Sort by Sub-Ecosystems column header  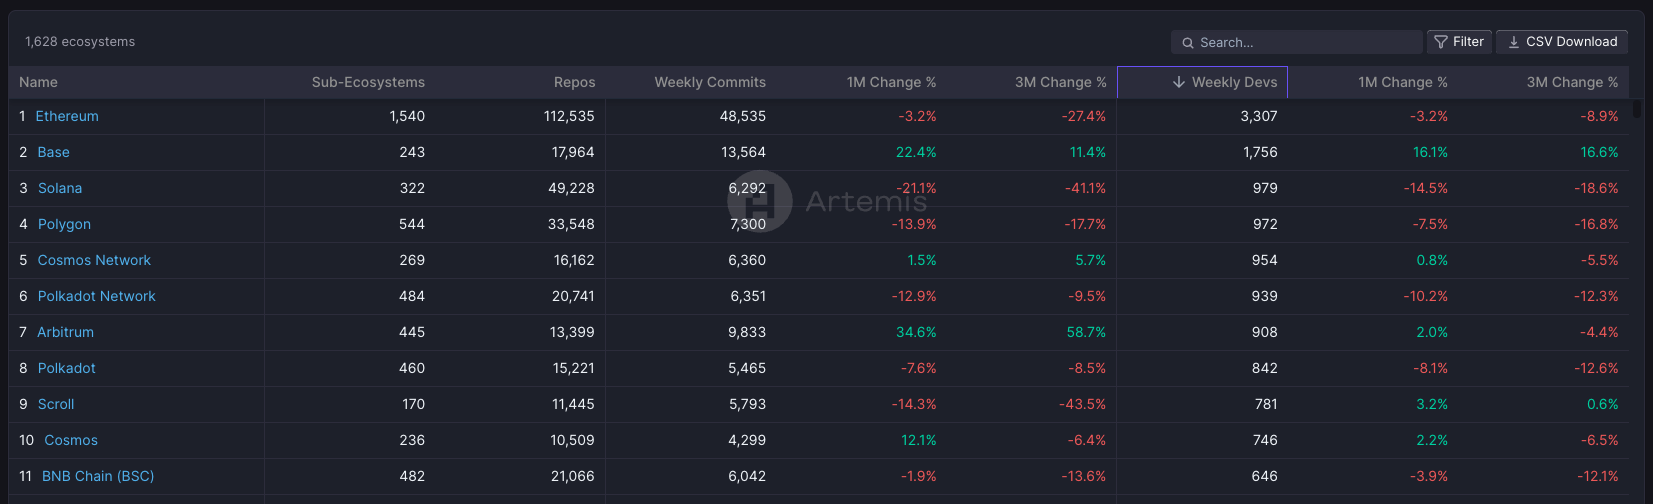click(368, 82)
